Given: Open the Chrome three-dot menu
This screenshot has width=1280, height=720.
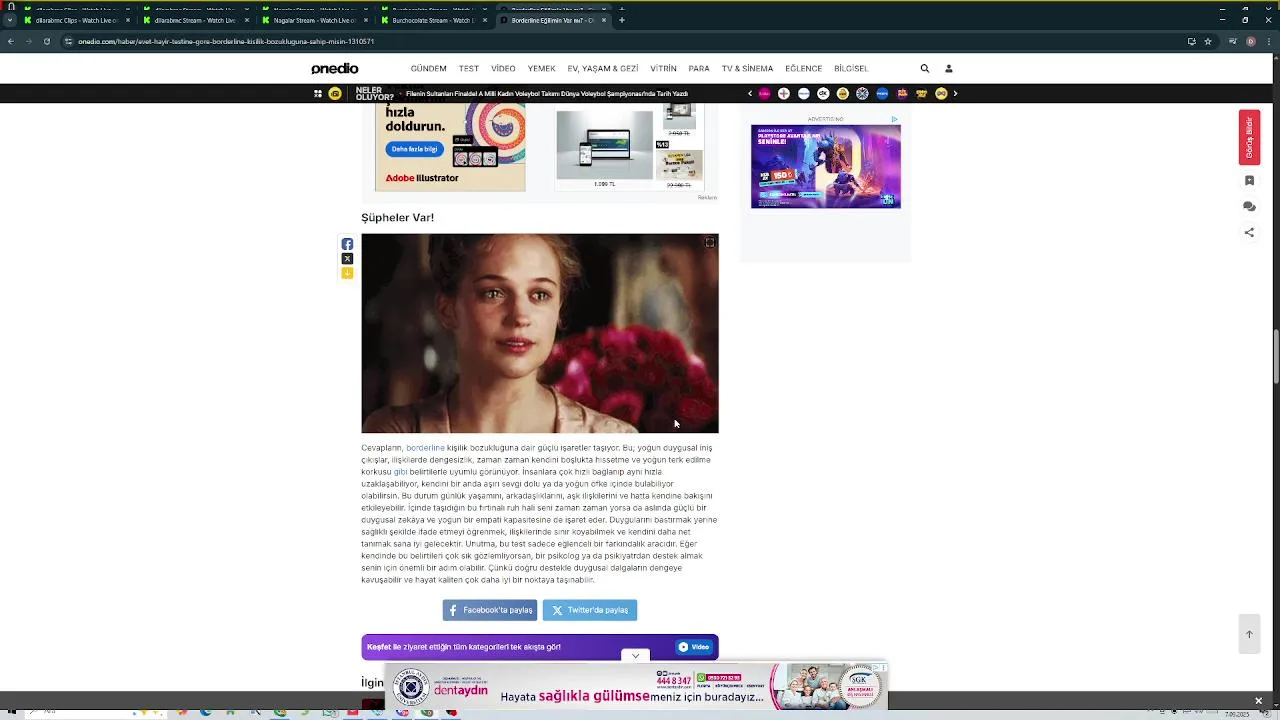Looking at the screenshot, I should point(1268,41).
